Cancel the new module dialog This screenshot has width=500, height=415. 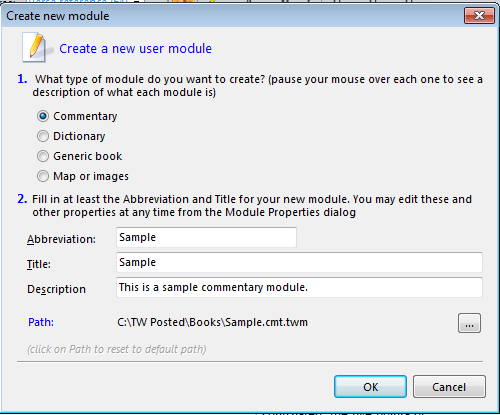tap(449, 387)
